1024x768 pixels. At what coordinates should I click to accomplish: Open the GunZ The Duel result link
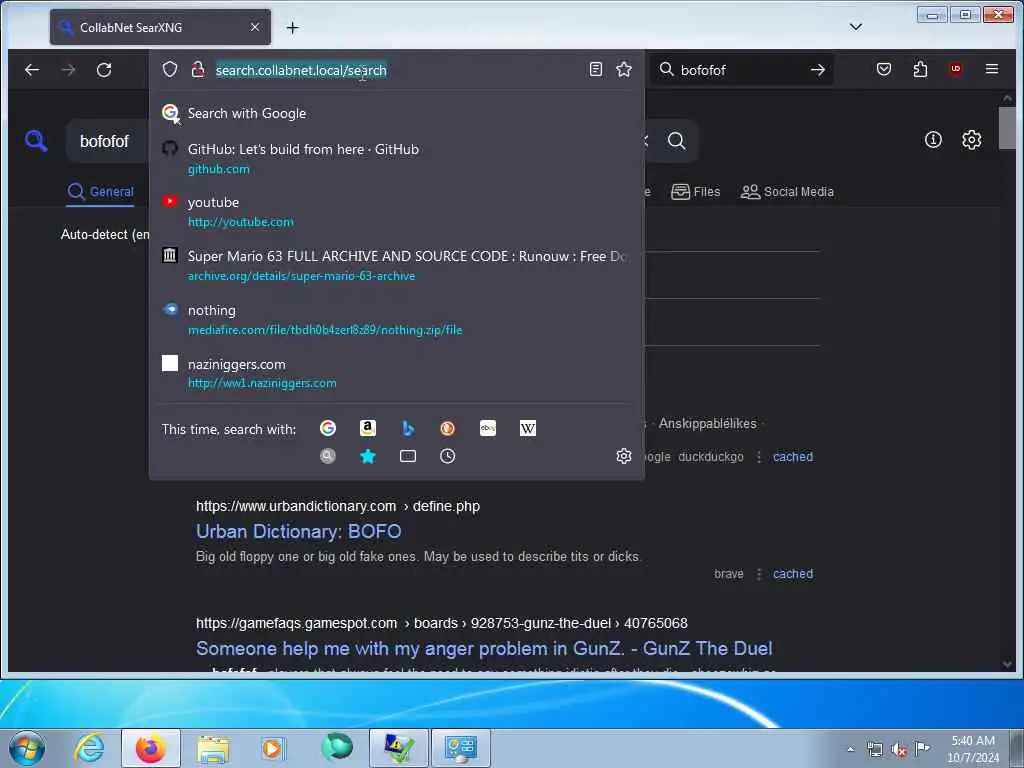484,648
